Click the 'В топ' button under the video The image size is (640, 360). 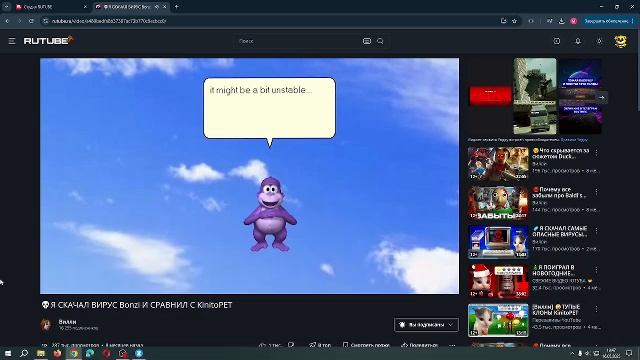(x=320, y=345)
